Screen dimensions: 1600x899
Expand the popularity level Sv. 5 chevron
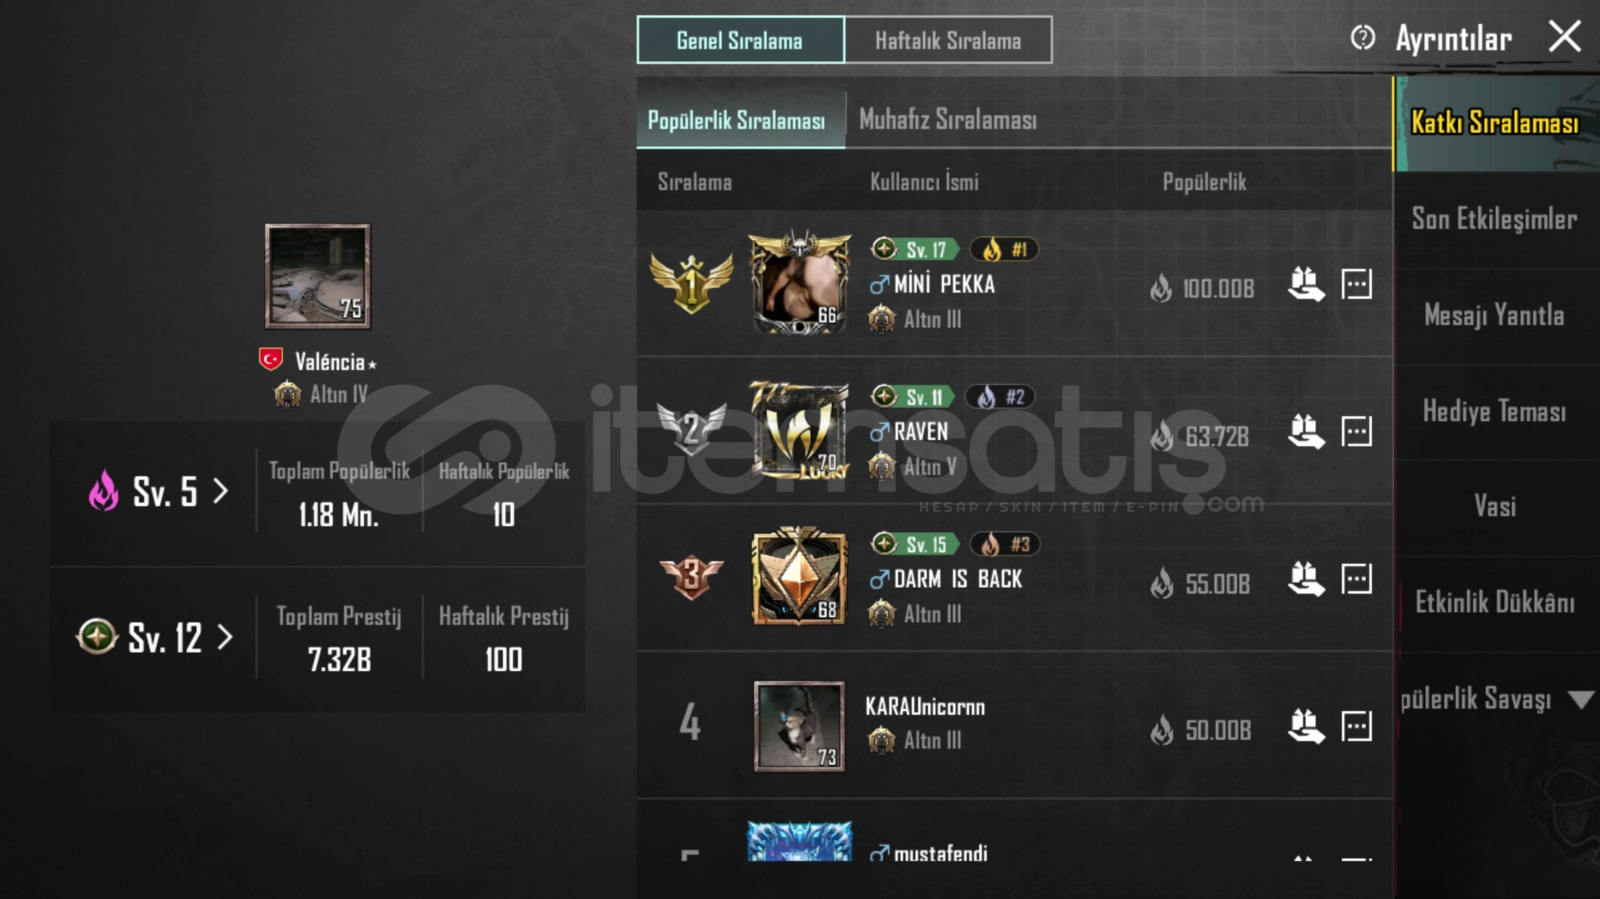(x=221, y=491)
